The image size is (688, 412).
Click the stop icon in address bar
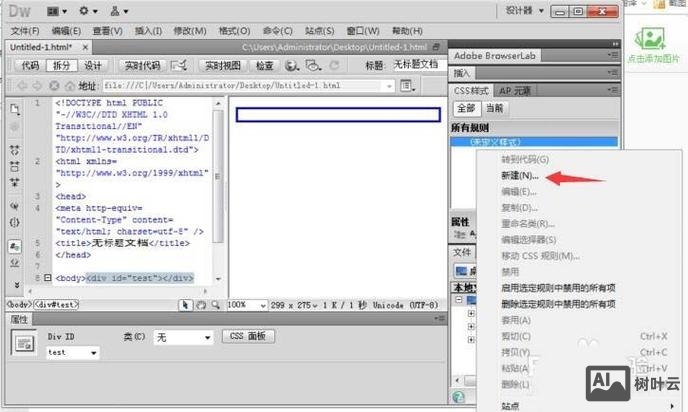point(54,86)
